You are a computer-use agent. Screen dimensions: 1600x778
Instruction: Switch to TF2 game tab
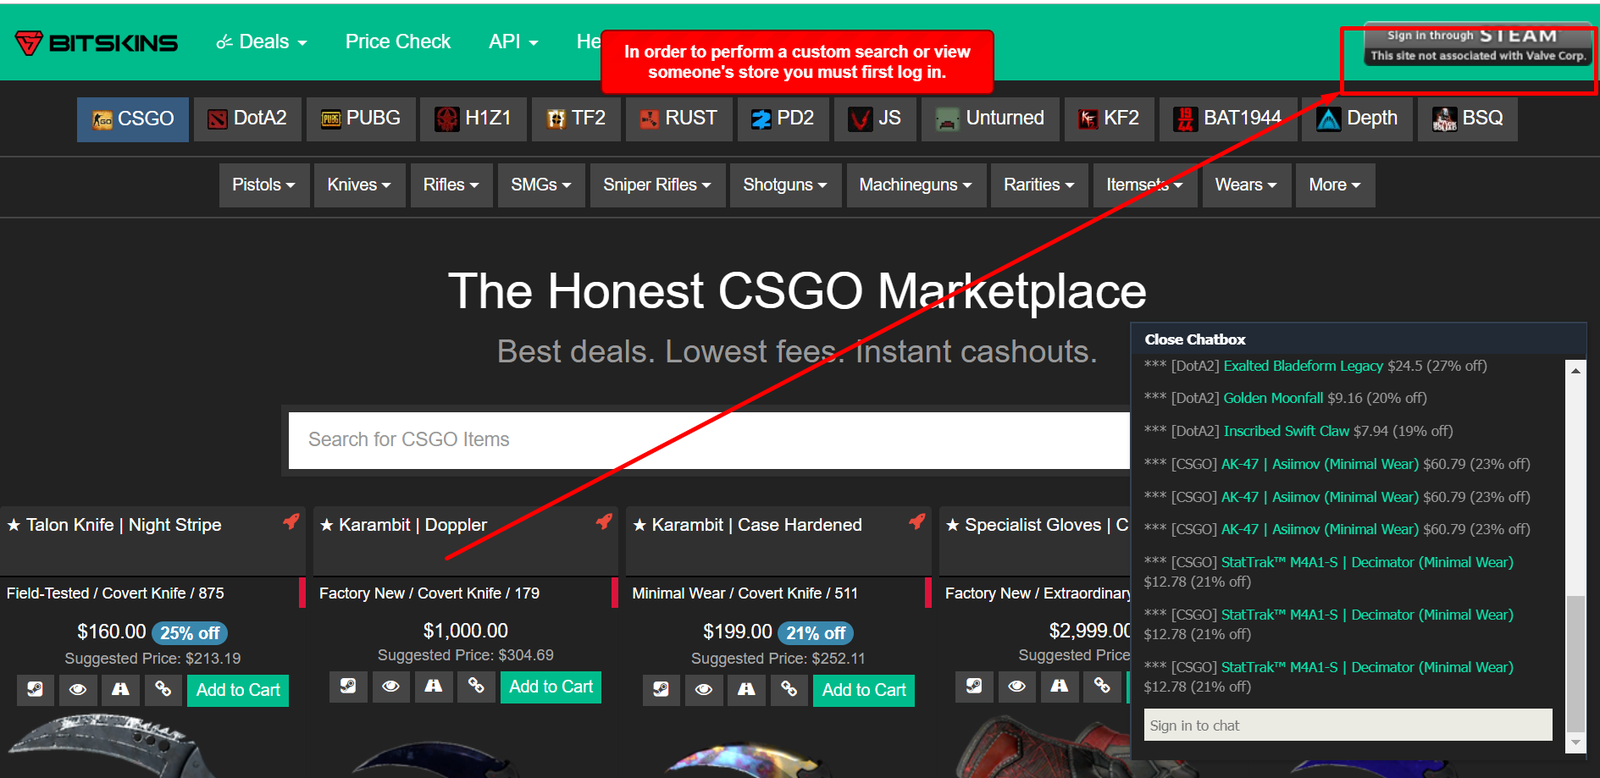(x=576, y=119)
